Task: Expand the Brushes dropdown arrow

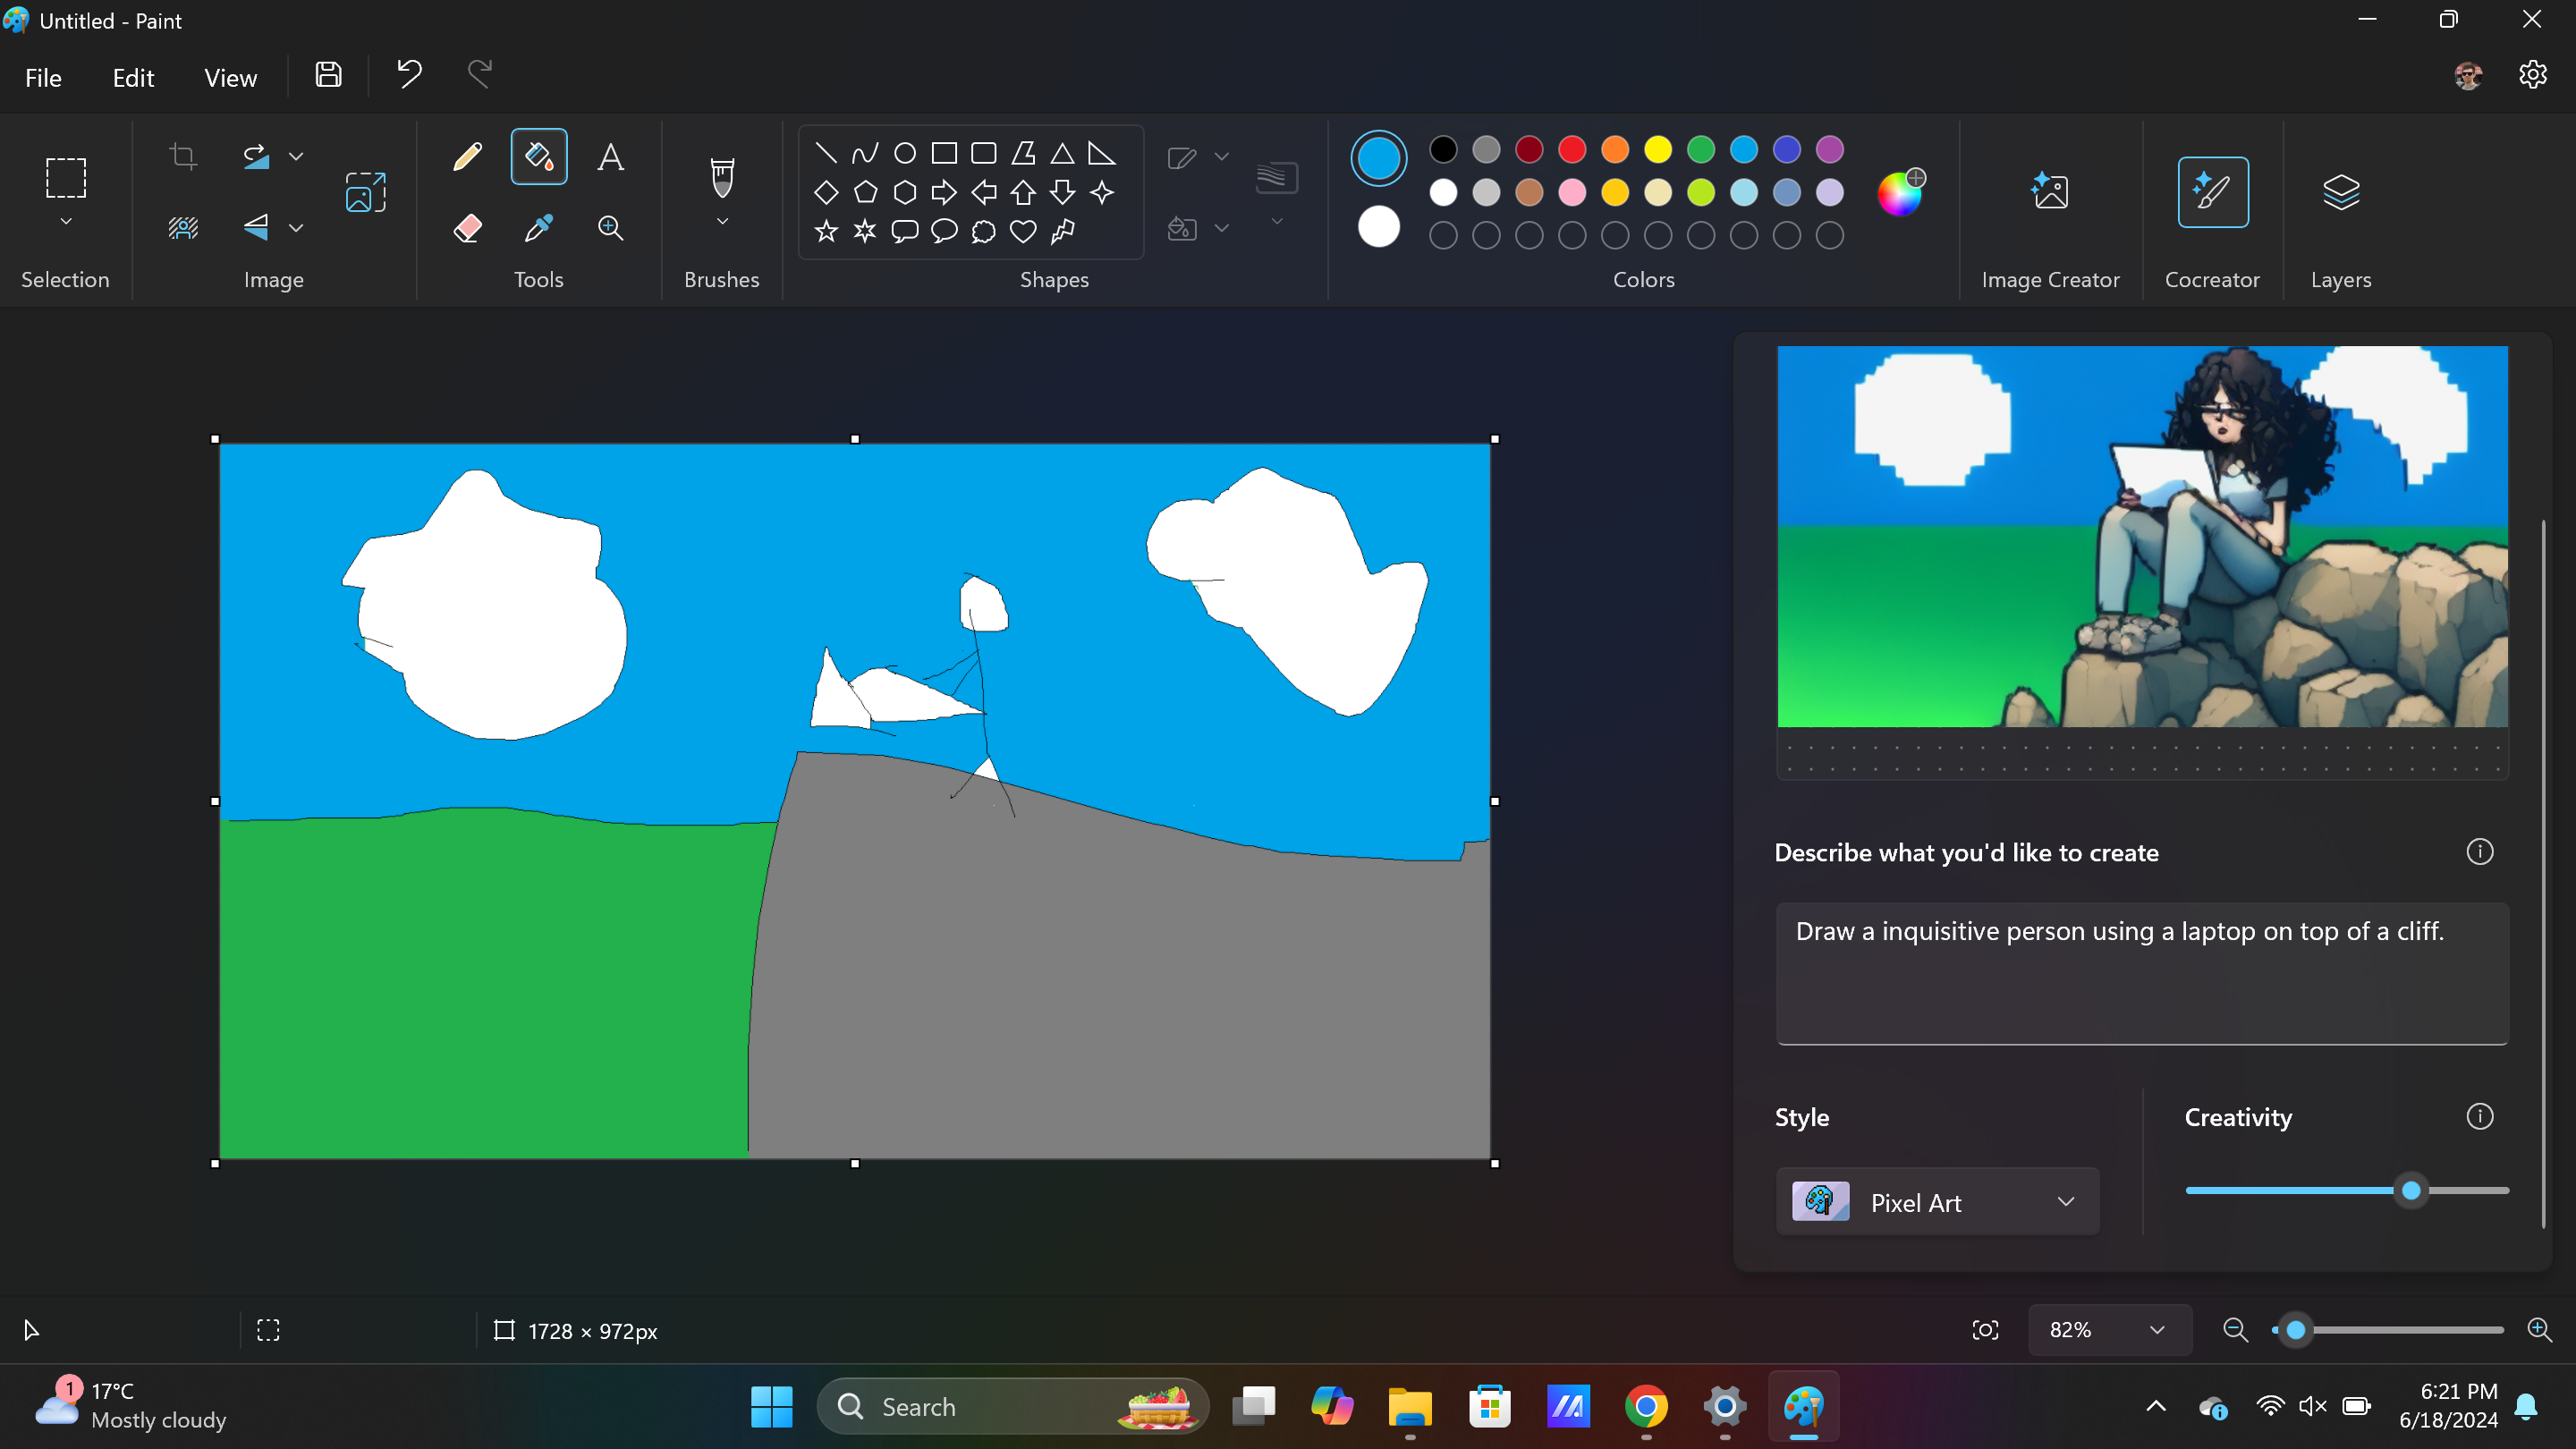Action: click(x=722, y=222)
